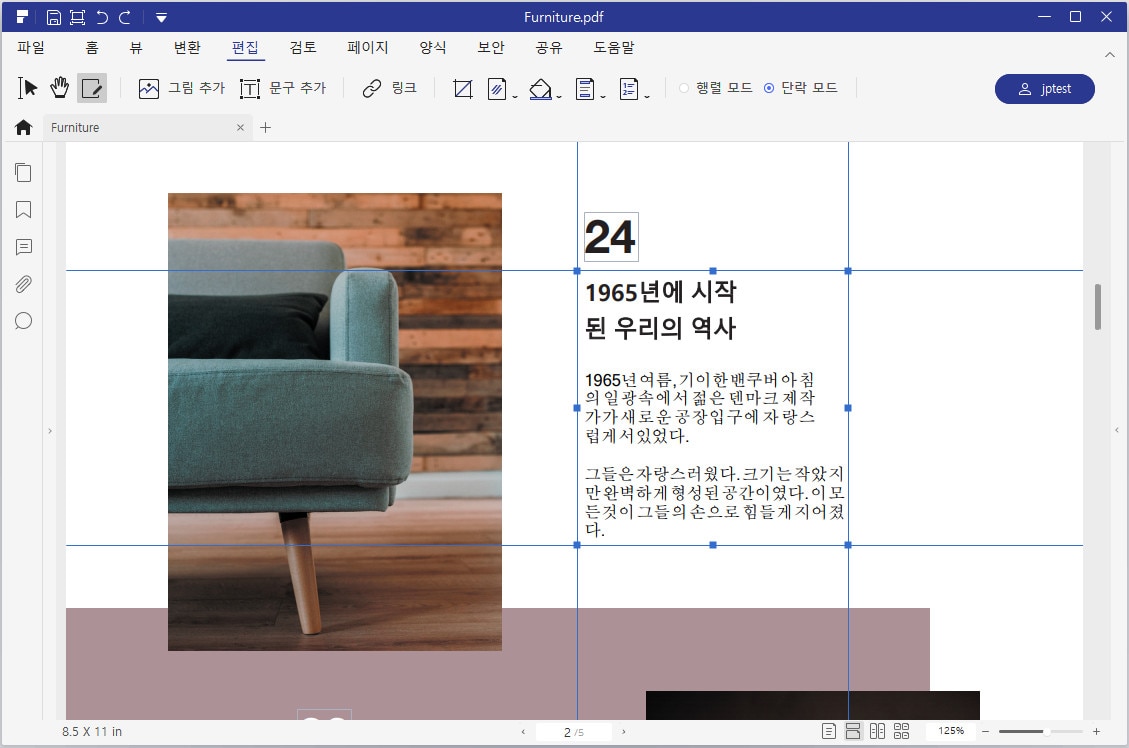Screen dimensions: 1129x748
Task: Click the heading 1965년에 시작
Action: (x=660, y=292)
